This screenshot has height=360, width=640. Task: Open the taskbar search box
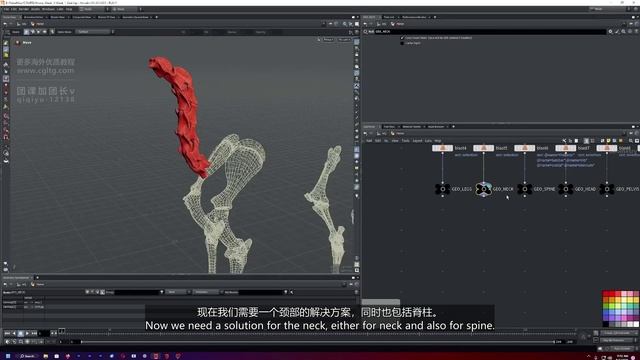(x=28, y=356)
